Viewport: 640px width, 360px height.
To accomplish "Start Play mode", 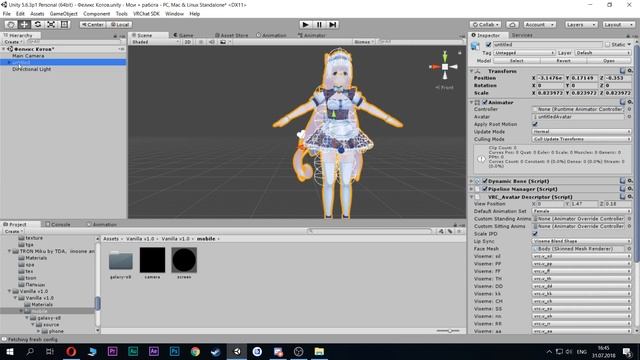I will [305, 24].
